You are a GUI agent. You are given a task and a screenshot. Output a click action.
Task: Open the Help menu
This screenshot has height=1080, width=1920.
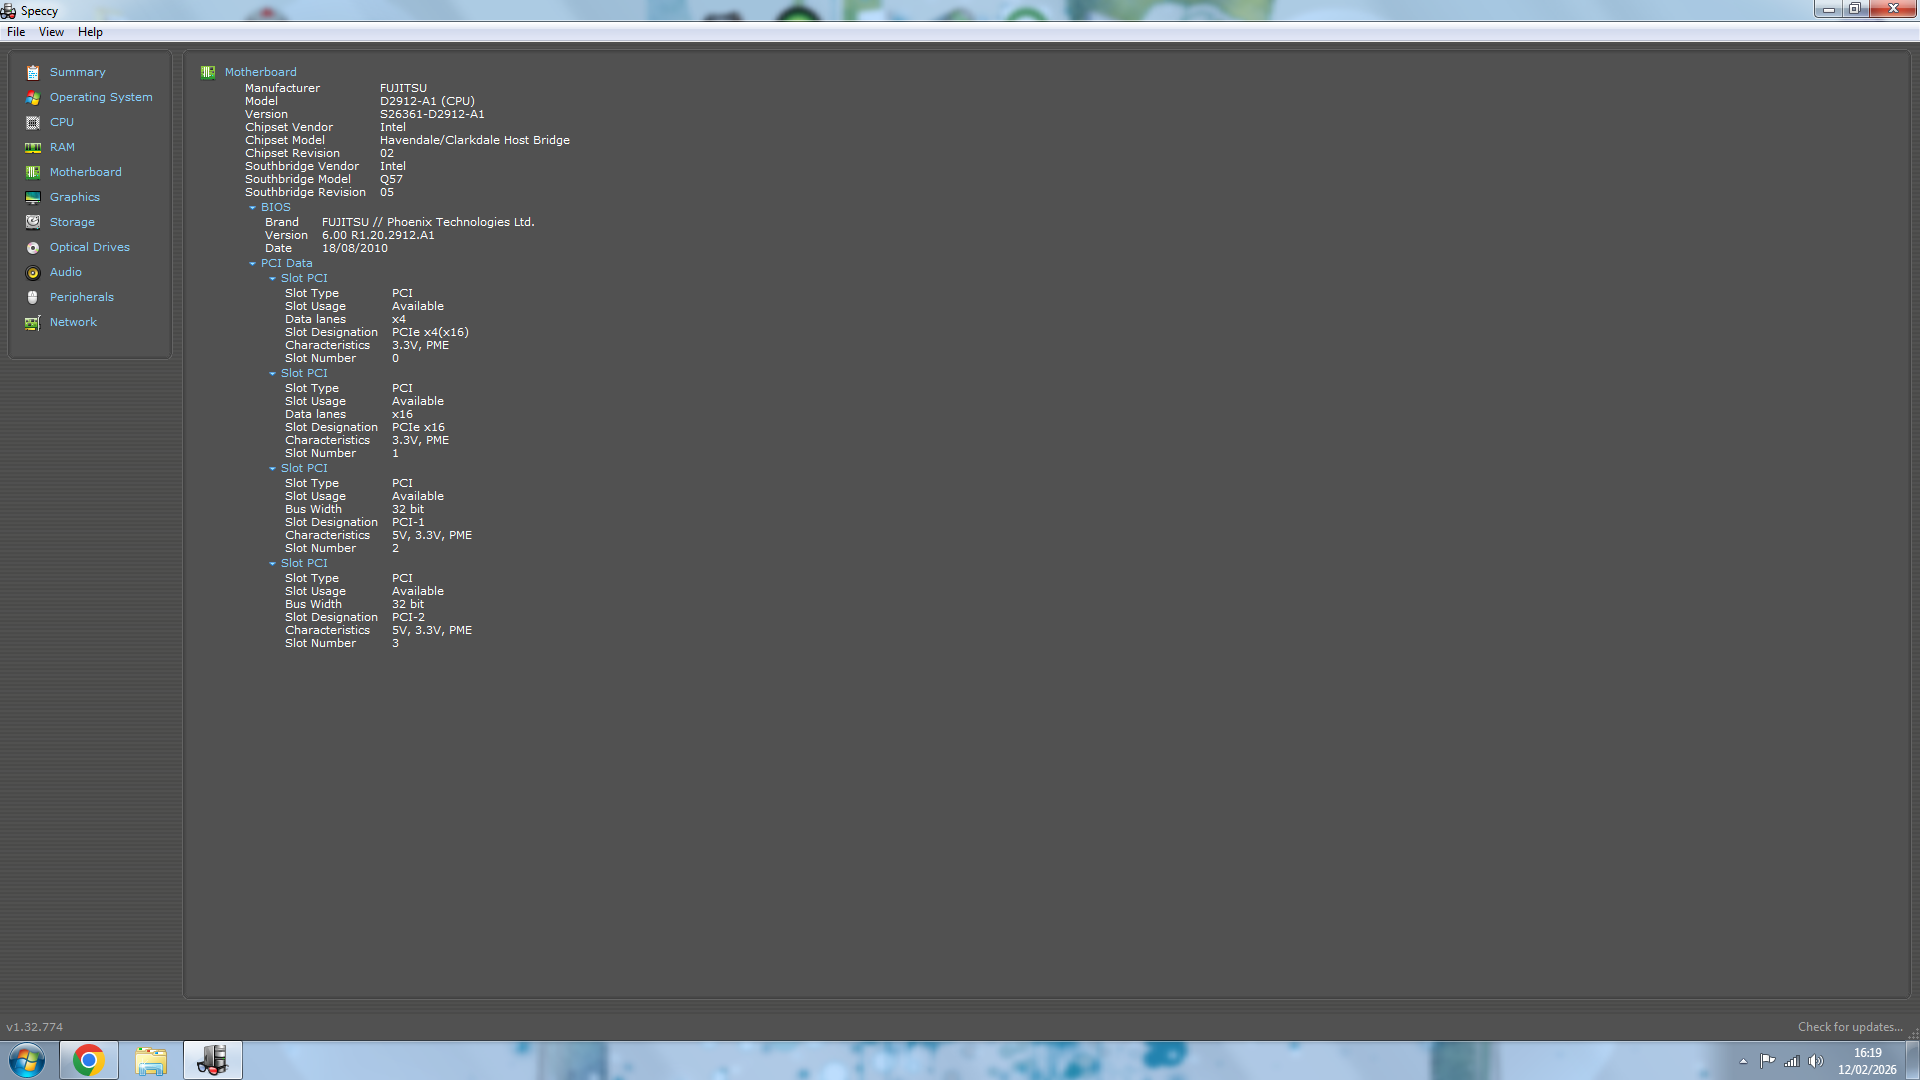click(x=90, y=32)
